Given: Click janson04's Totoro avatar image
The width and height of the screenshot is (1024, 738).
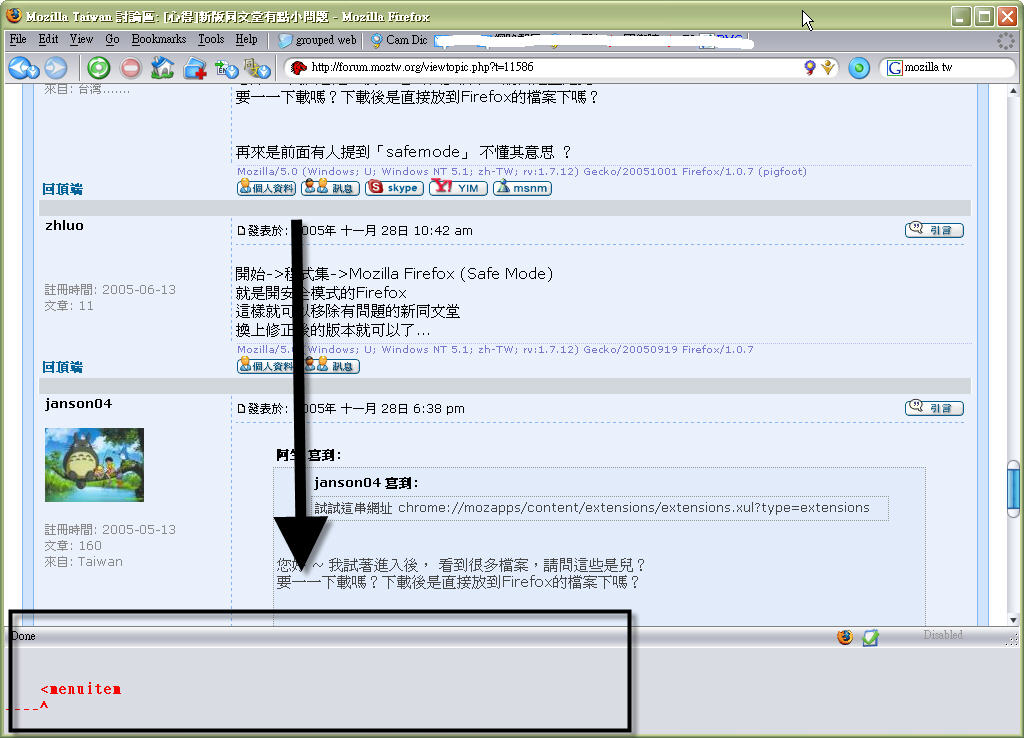Looking at the screenshot, I should click(x=94, y=465).
